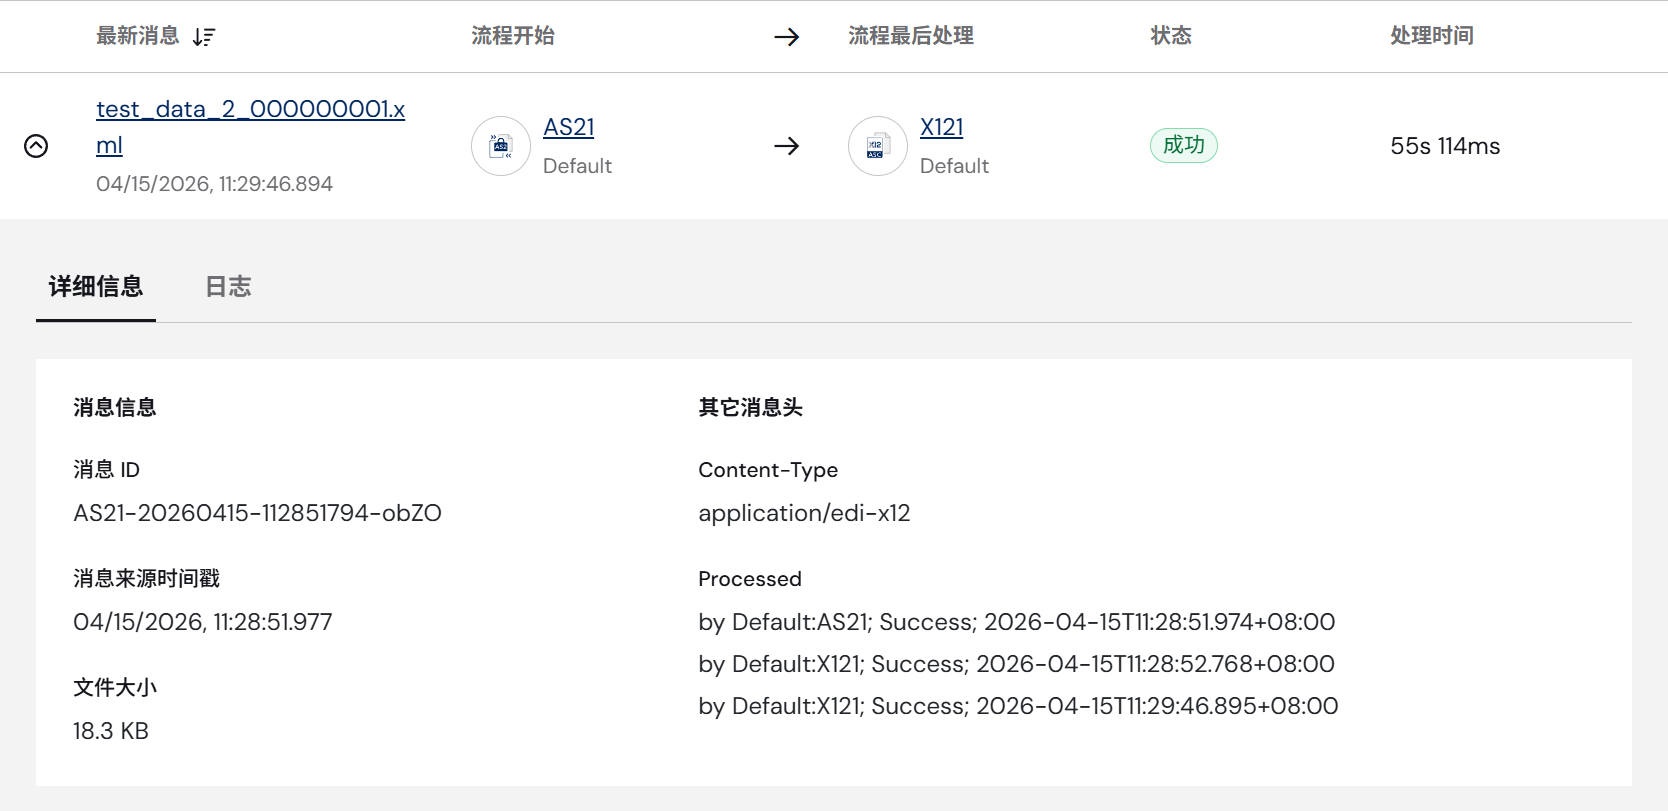The height and width of the screenshot is (811, 1668).
Task: Click the 流程开始 column header
Action: [513, 36]
